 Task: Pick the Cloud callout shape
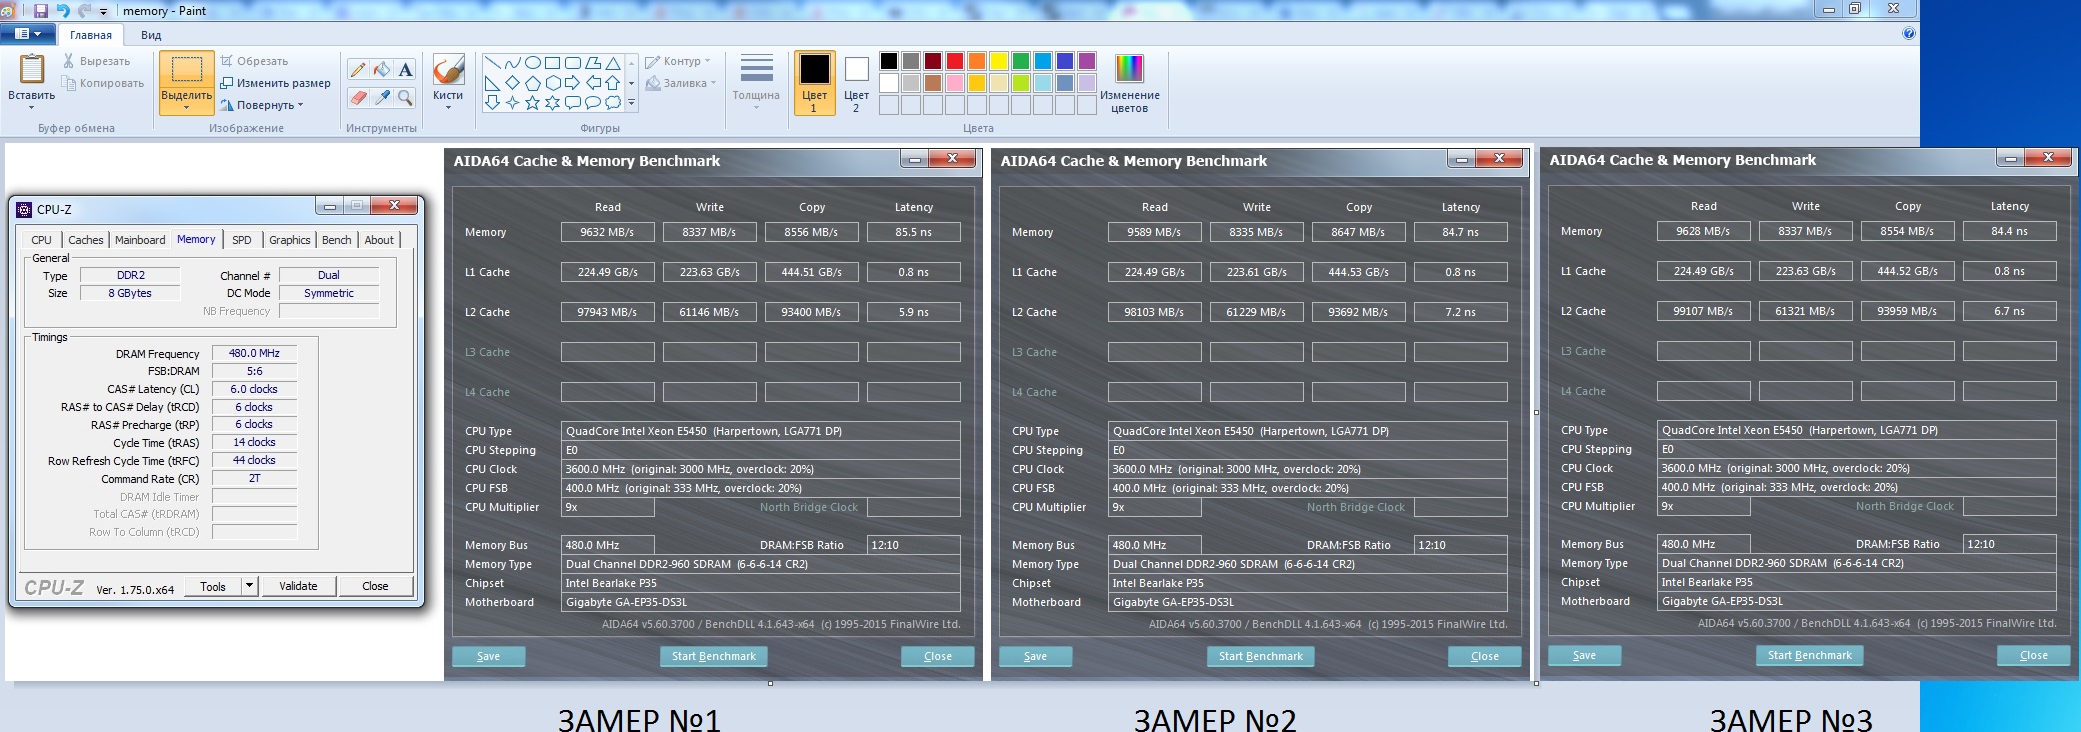pos(612,103)
